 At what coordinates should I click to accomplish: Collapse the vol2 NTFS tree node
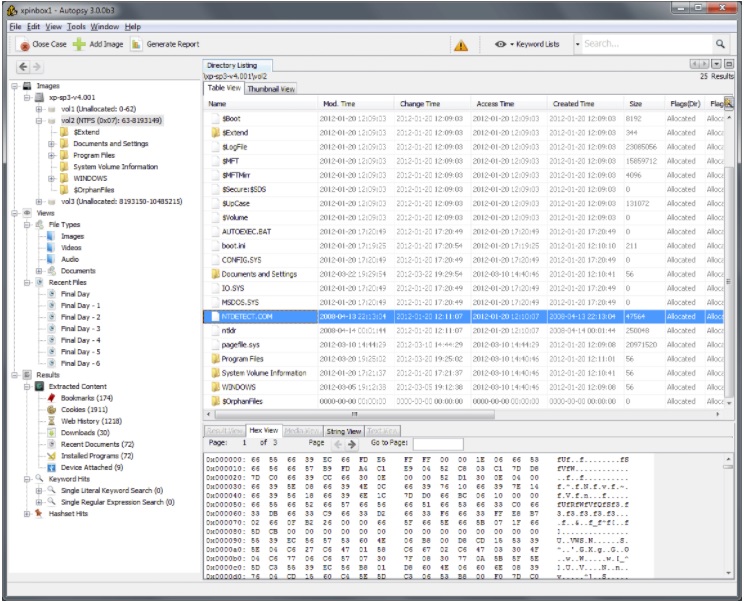[40, 120]
